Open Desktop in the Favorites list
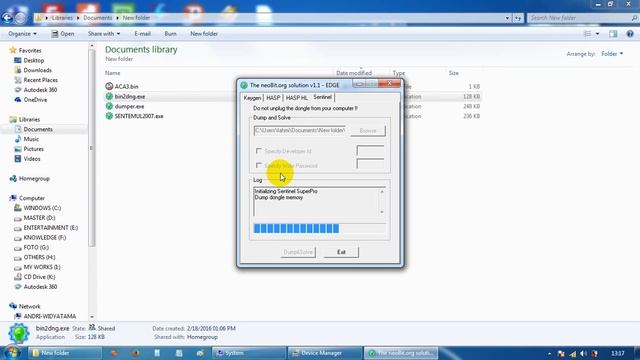Image resolution: width=640 pixels, height=360 pixels. (x=33, y=60)
